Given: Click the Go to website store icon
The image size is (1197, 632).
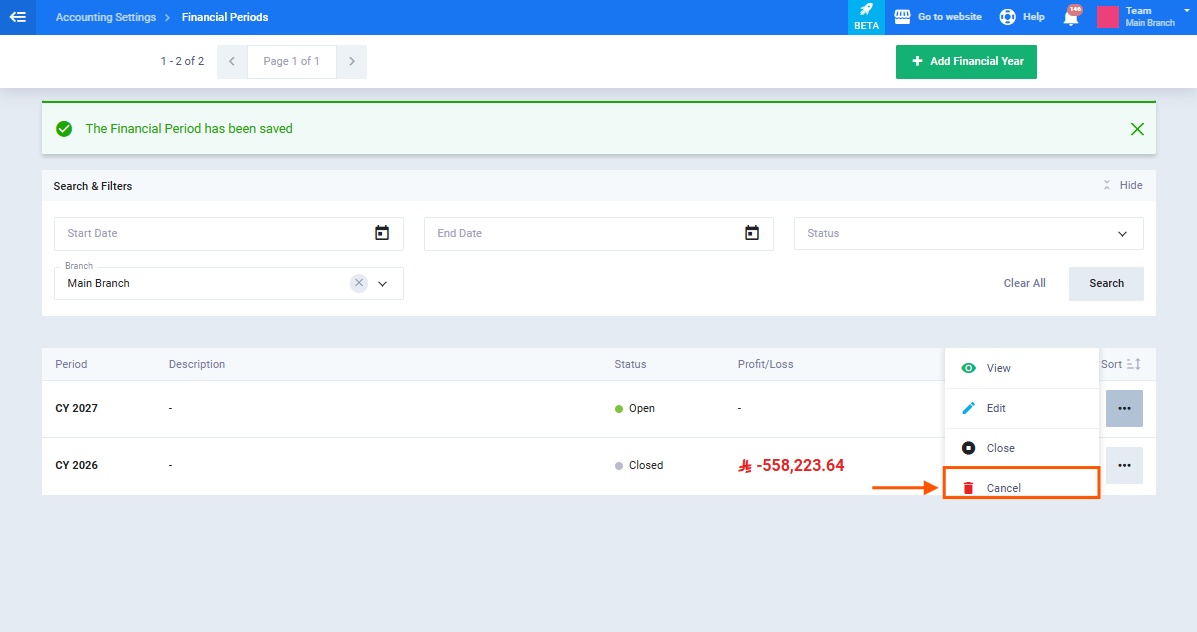Looking at the screenshot, I should click(x=902, y=17).
